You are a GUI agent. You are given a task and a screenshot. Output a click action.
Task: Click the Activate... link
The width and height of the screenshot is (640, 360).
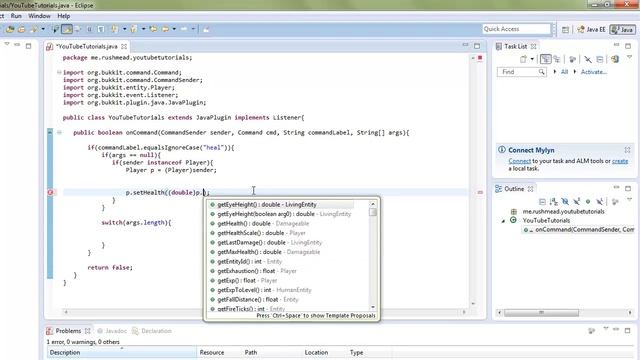click(x=593, y=72)
